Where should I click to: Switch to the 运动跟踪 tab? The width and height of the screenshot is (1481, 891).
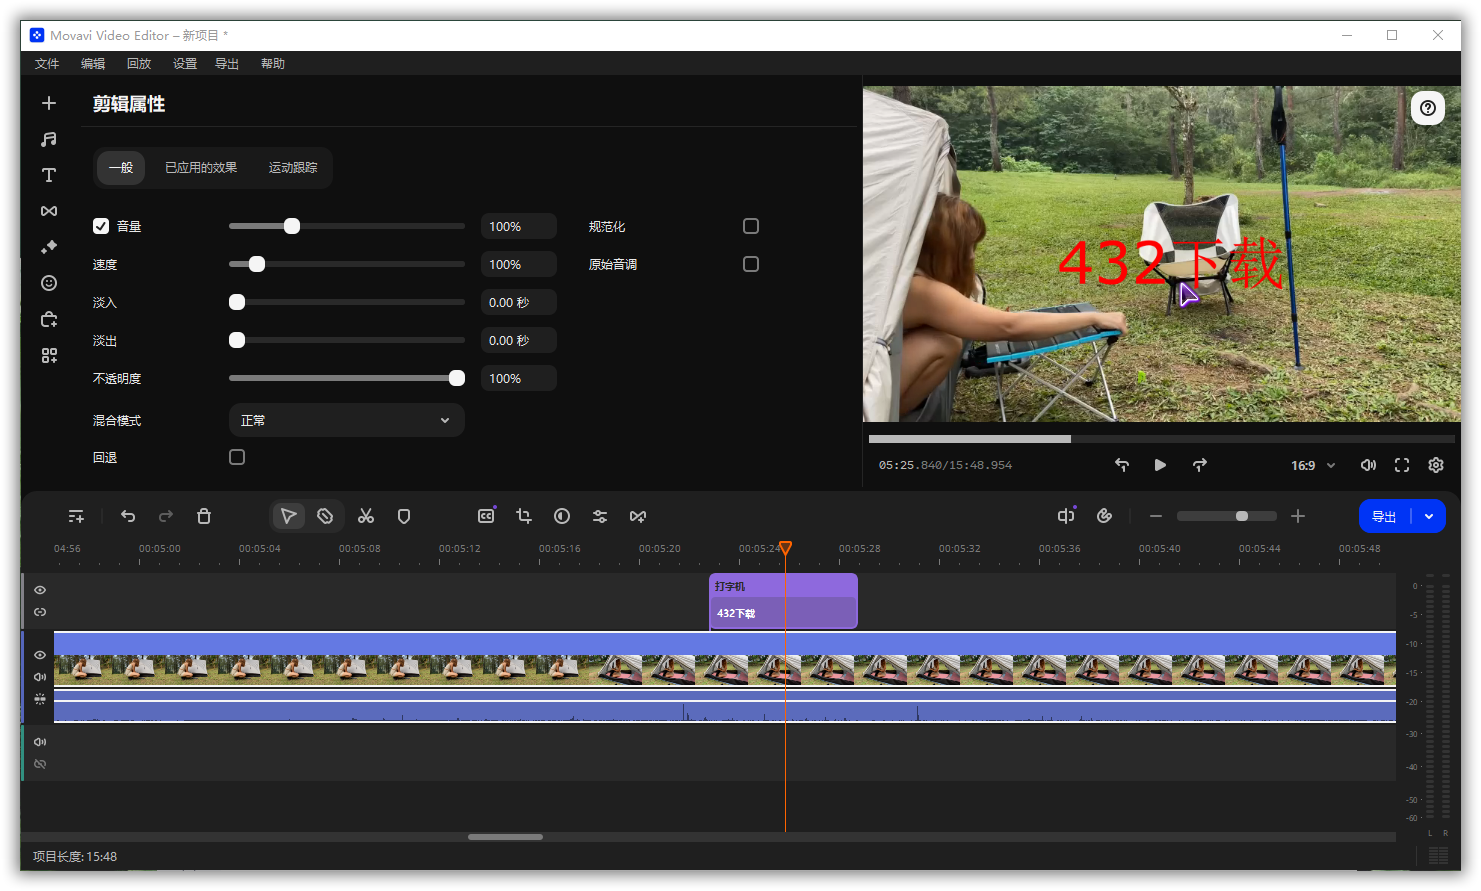[x=293, y=168]
